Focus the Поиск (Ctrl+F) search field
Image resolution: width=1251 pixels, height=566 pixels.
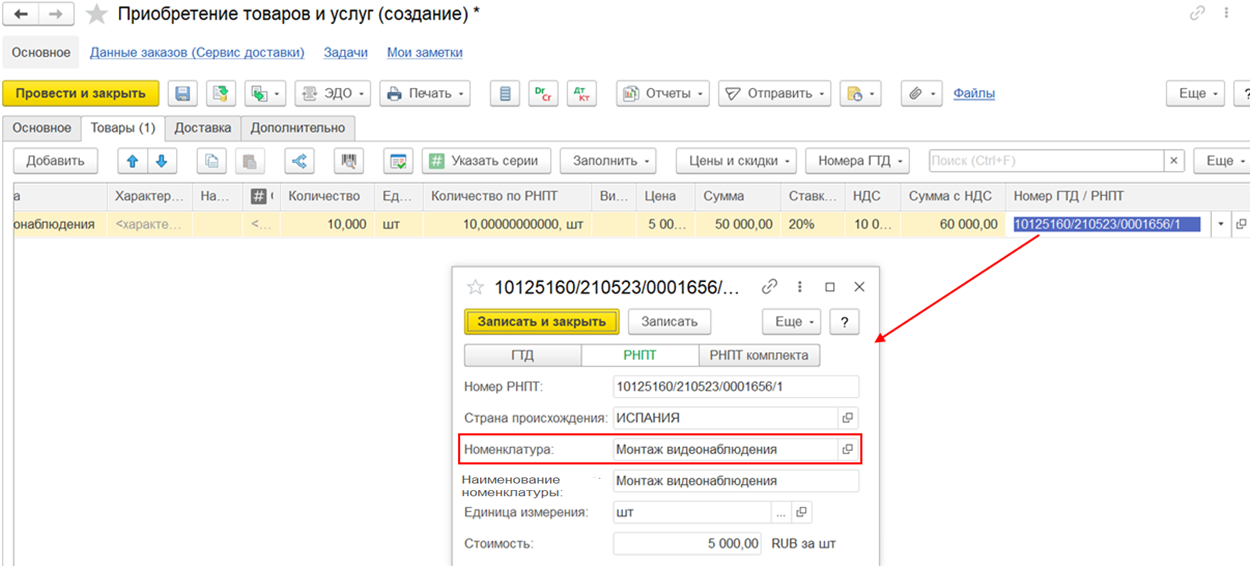coord(1046,161)
